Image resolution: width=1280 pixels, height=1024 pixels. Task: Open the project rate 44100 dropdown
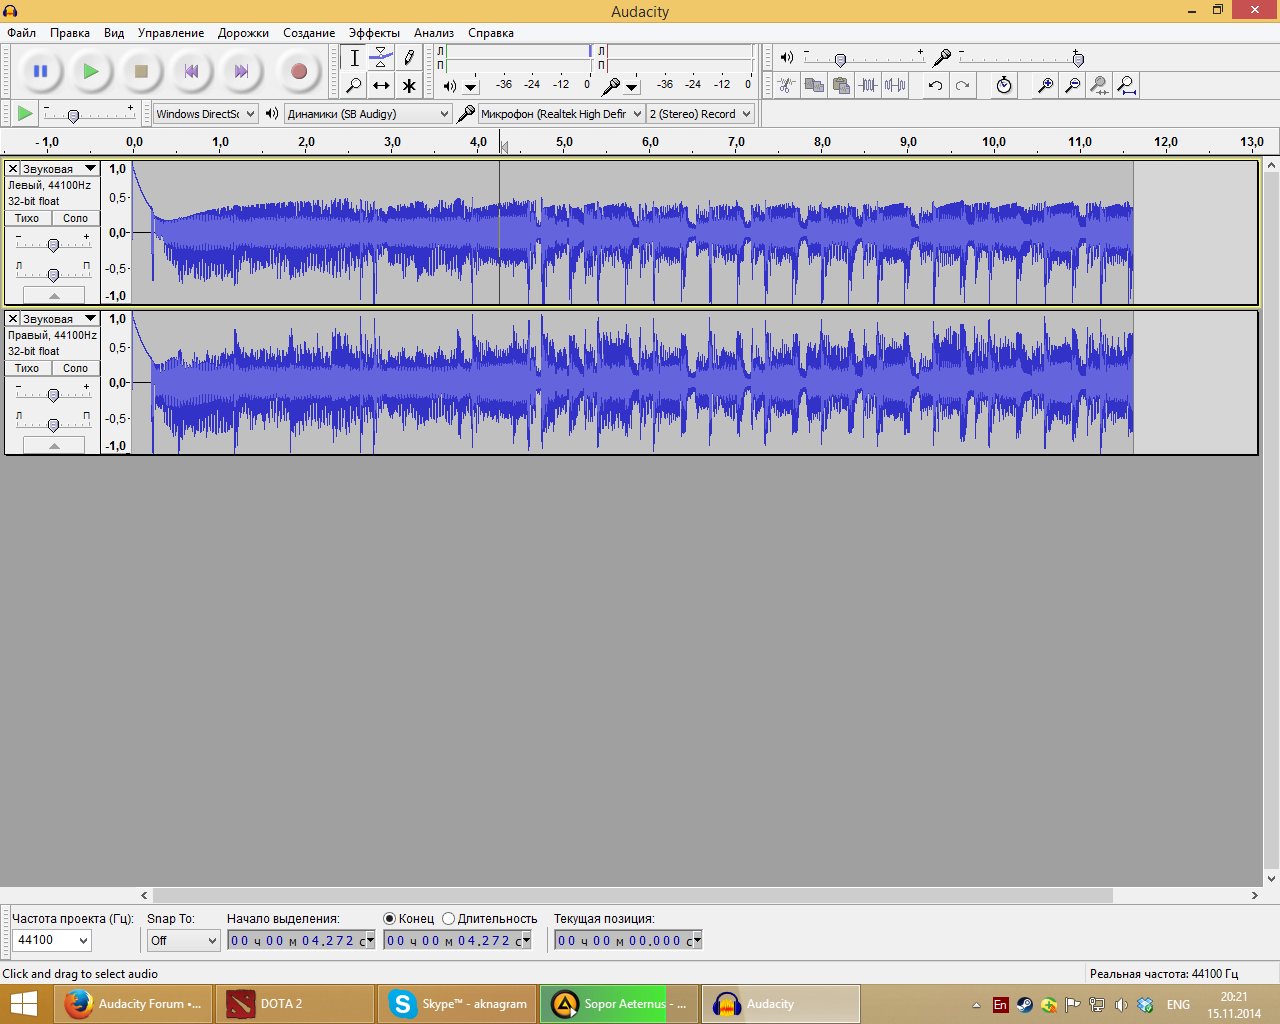click(x=52, y=940)
